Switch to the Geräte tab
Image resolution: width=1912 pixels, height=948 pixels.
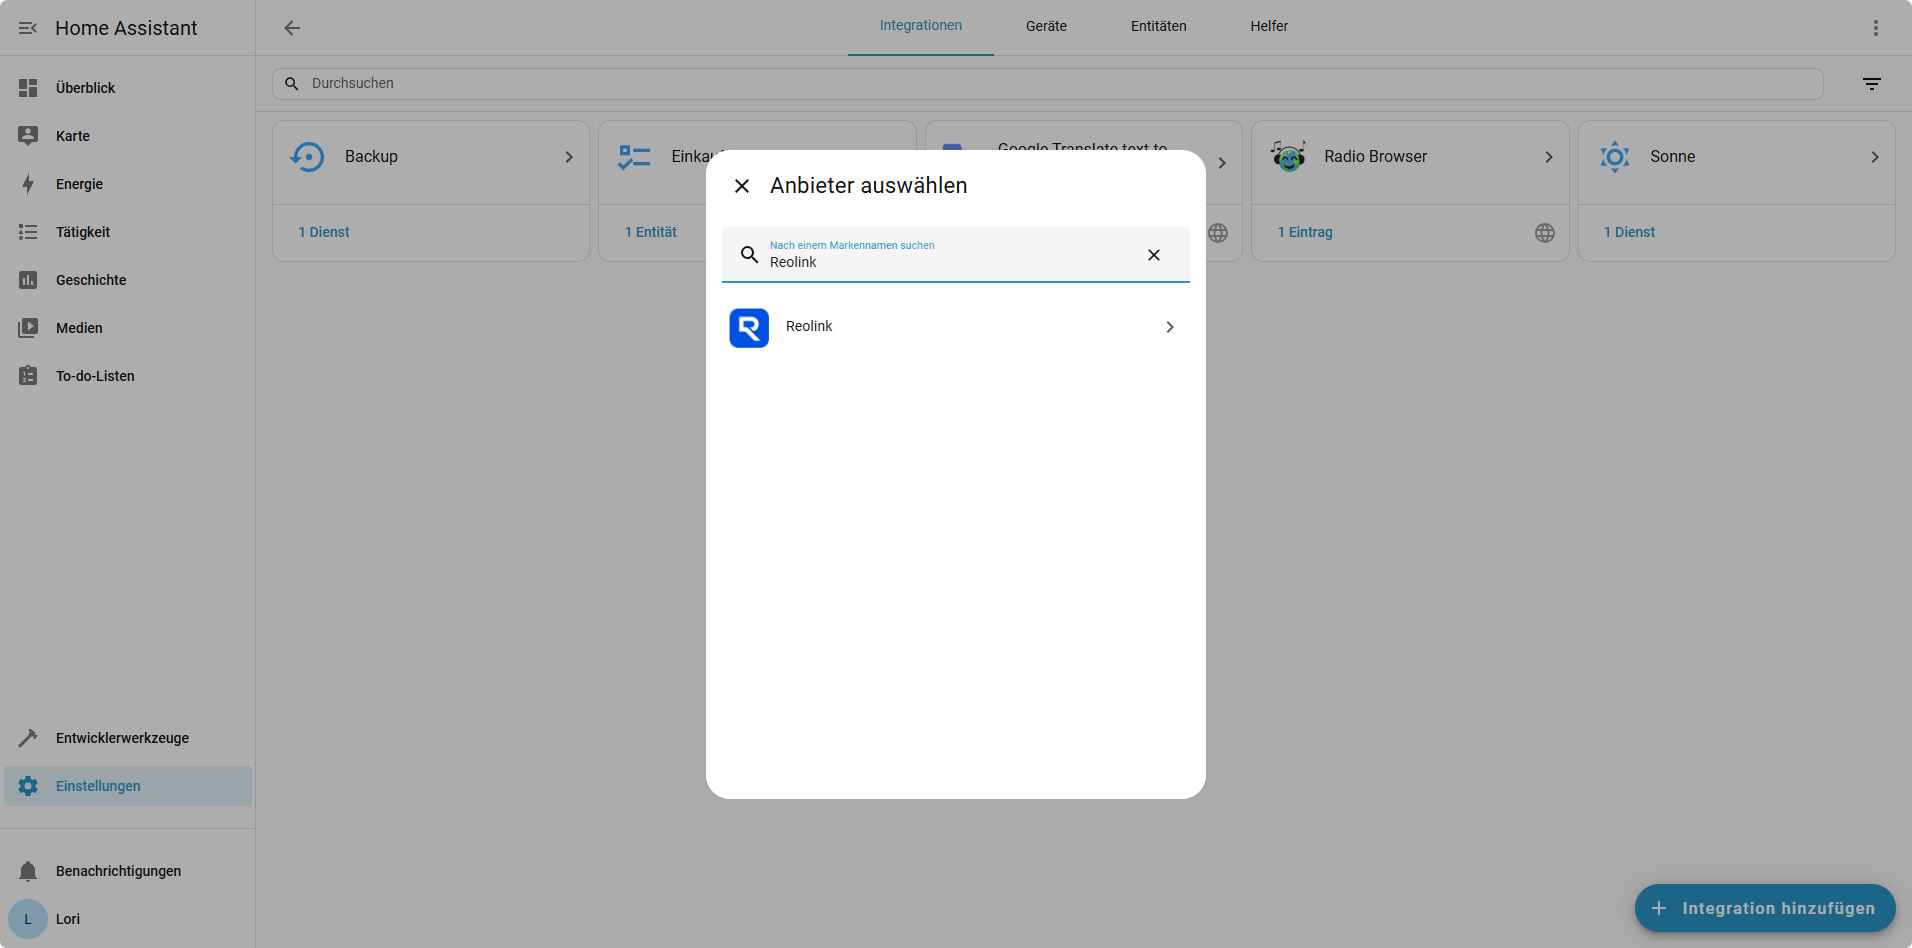tap(1046, 26)
